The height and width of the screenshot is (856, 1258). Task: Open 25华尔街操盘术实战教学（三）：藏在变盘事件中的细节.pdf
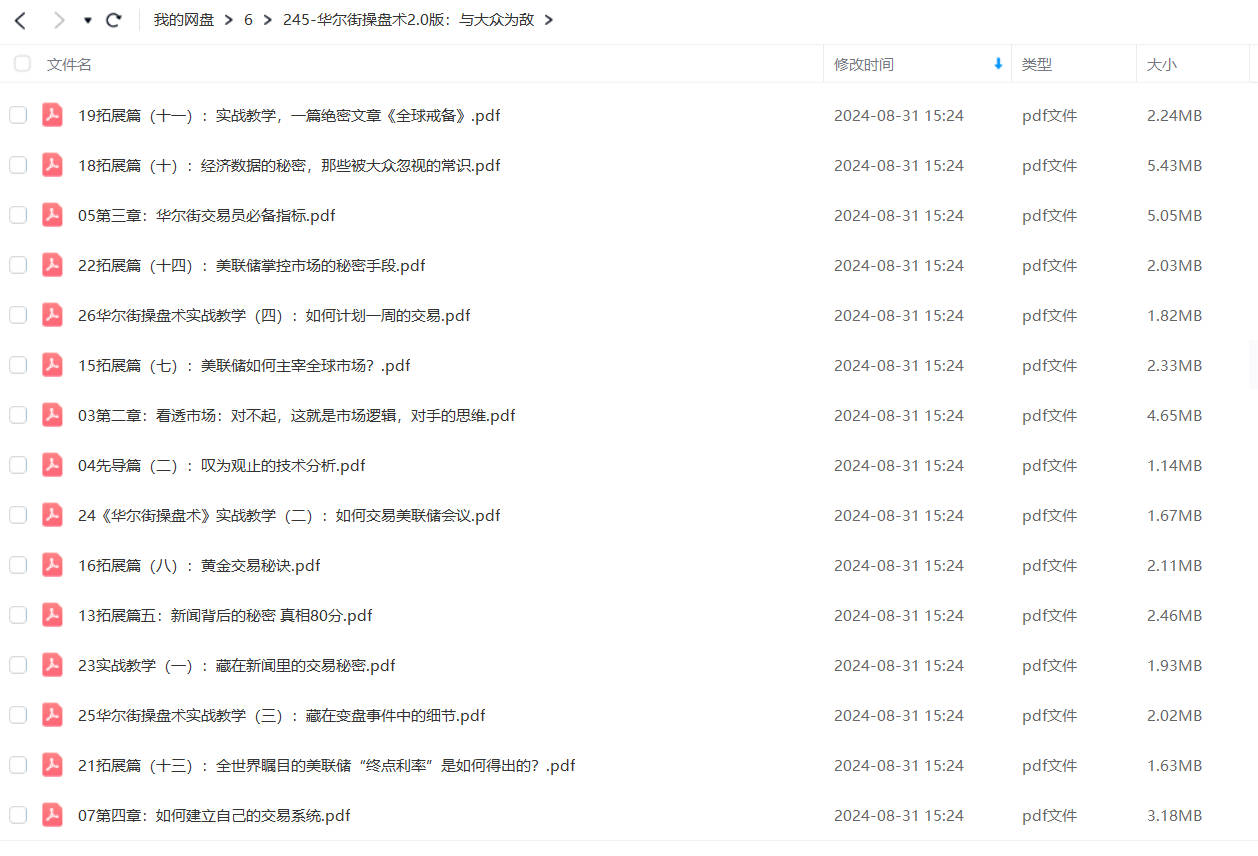tap(282, 715)
